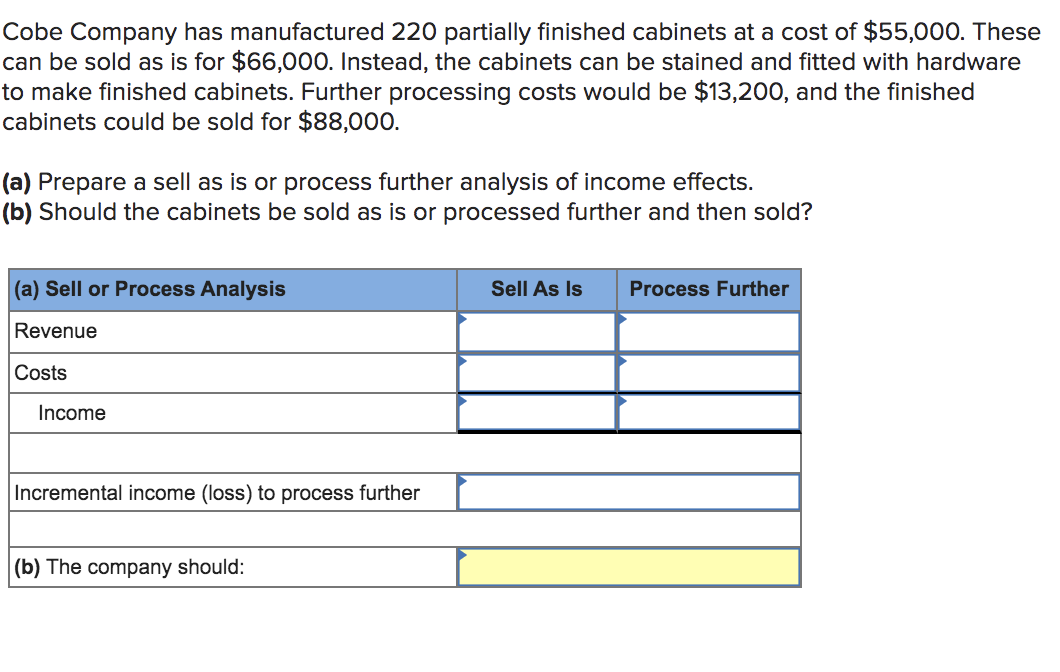This screenshot has height=672, width=1060.
Task: Click blue triangle marker in Costs Sell As Is cell
Action: pyautogui.click(x=462, y=360)
